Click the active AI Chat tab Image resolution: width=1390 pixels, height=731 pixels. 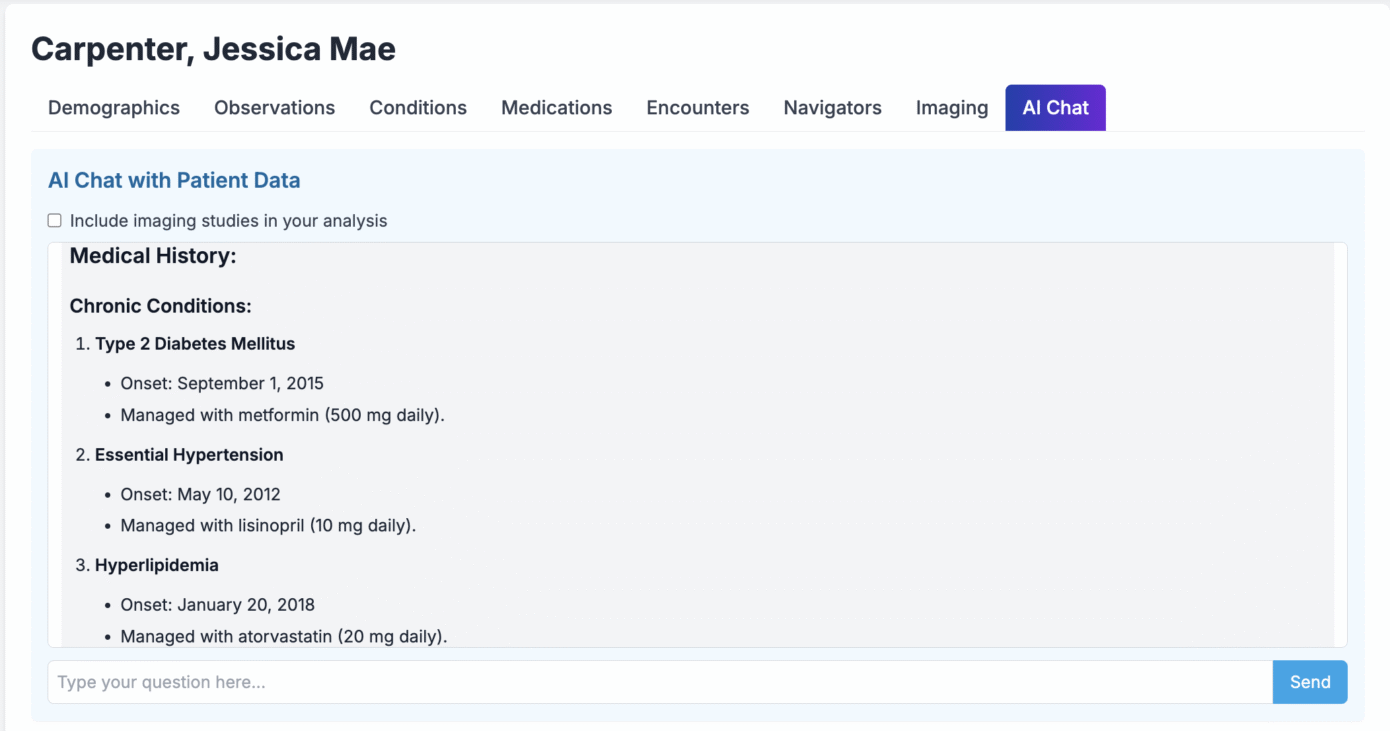(x=1055, y=108)
